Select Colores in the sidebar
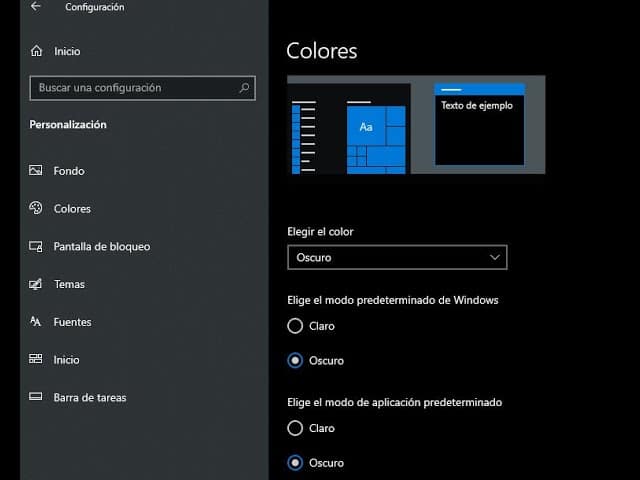 click(72, 209)
